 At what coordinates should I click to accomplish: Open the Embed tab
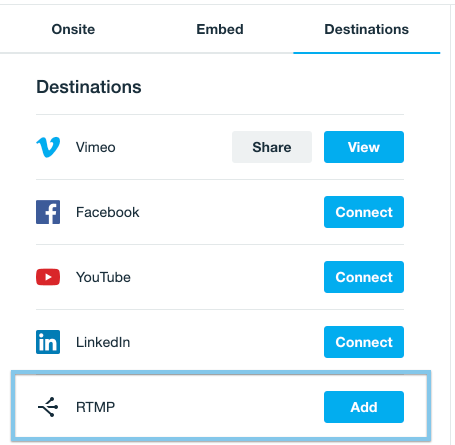220,29
